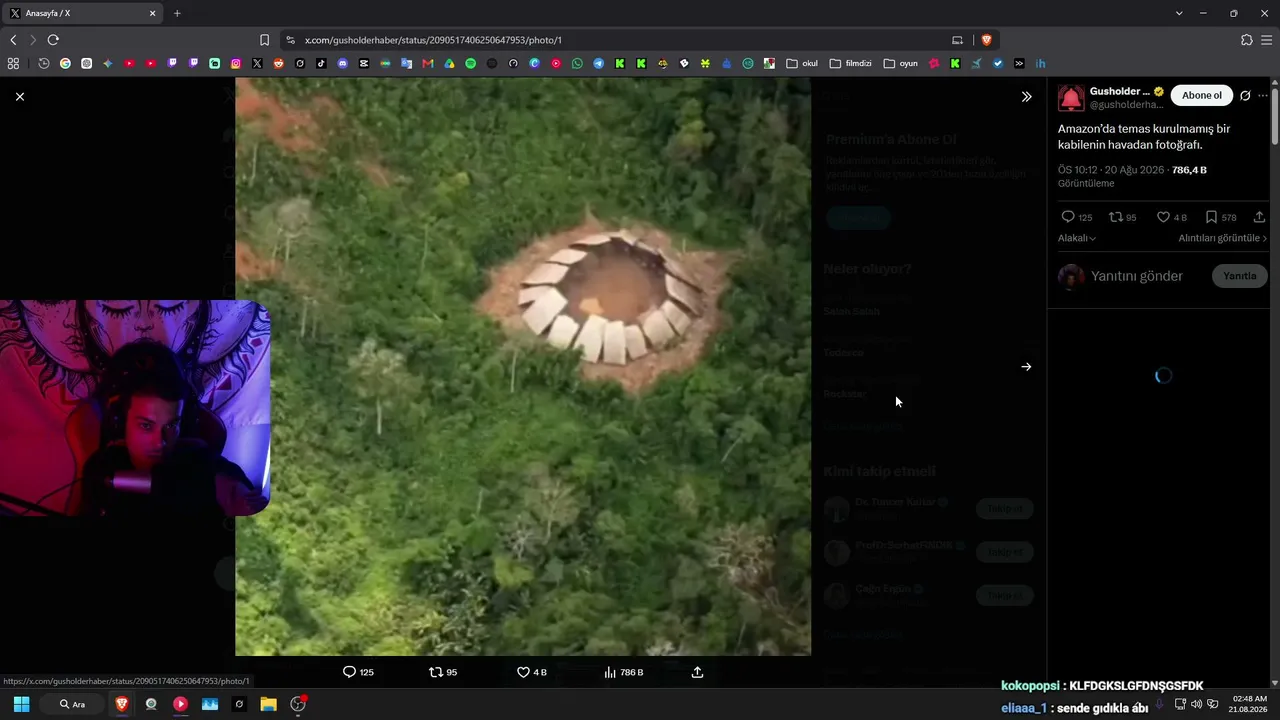Open the Spotify bookmark icon
The image size is (1280, 720).
(x=471, y=63)
